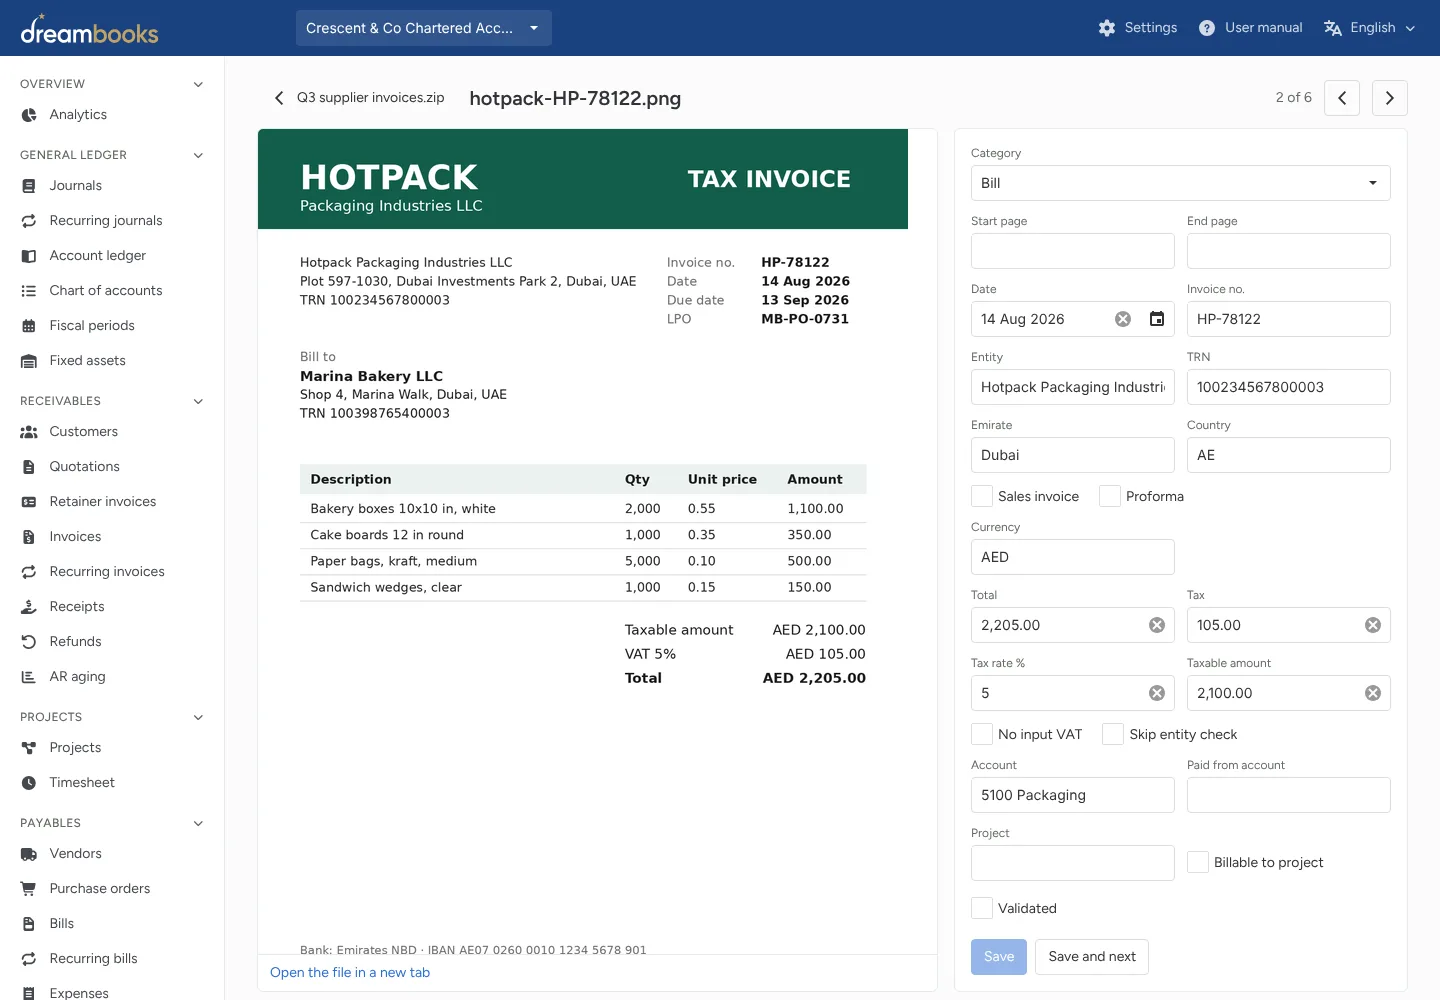The image size is (1440, 1000).
Task: Click the Save and next button
Action: coord(1092,957)
